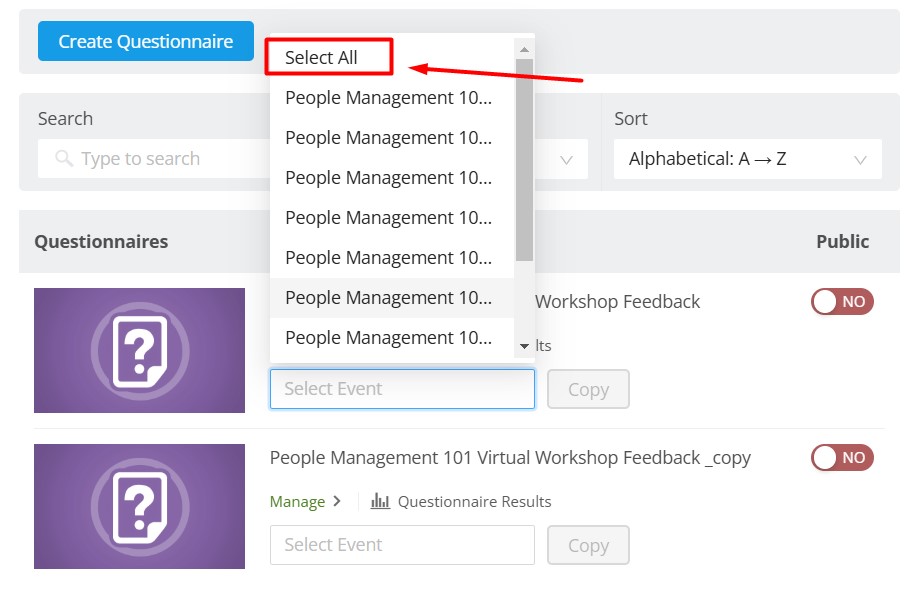Open the focused Select Event dropdown
This screenshot has height=597, width=917.
pyautogui.click(x=402, y=389)
